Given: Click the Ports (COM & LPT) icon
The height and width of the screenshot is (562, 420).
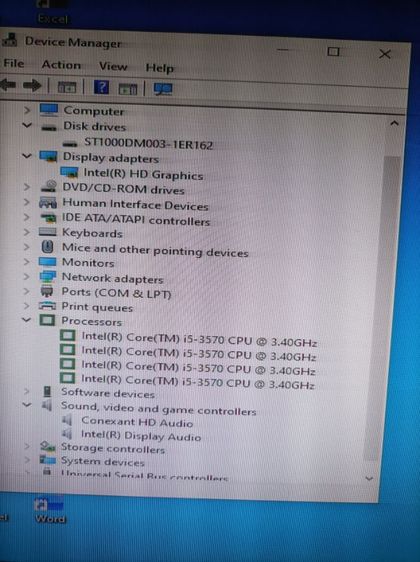Looking at the screenshot, I should [47, 291].
